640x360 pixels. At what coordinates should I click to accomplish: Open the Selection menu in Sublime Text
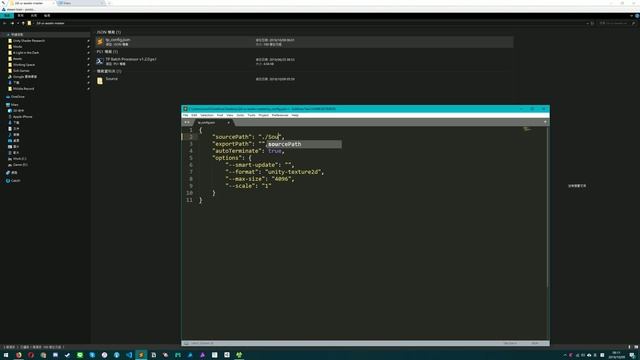pos(207,116)
